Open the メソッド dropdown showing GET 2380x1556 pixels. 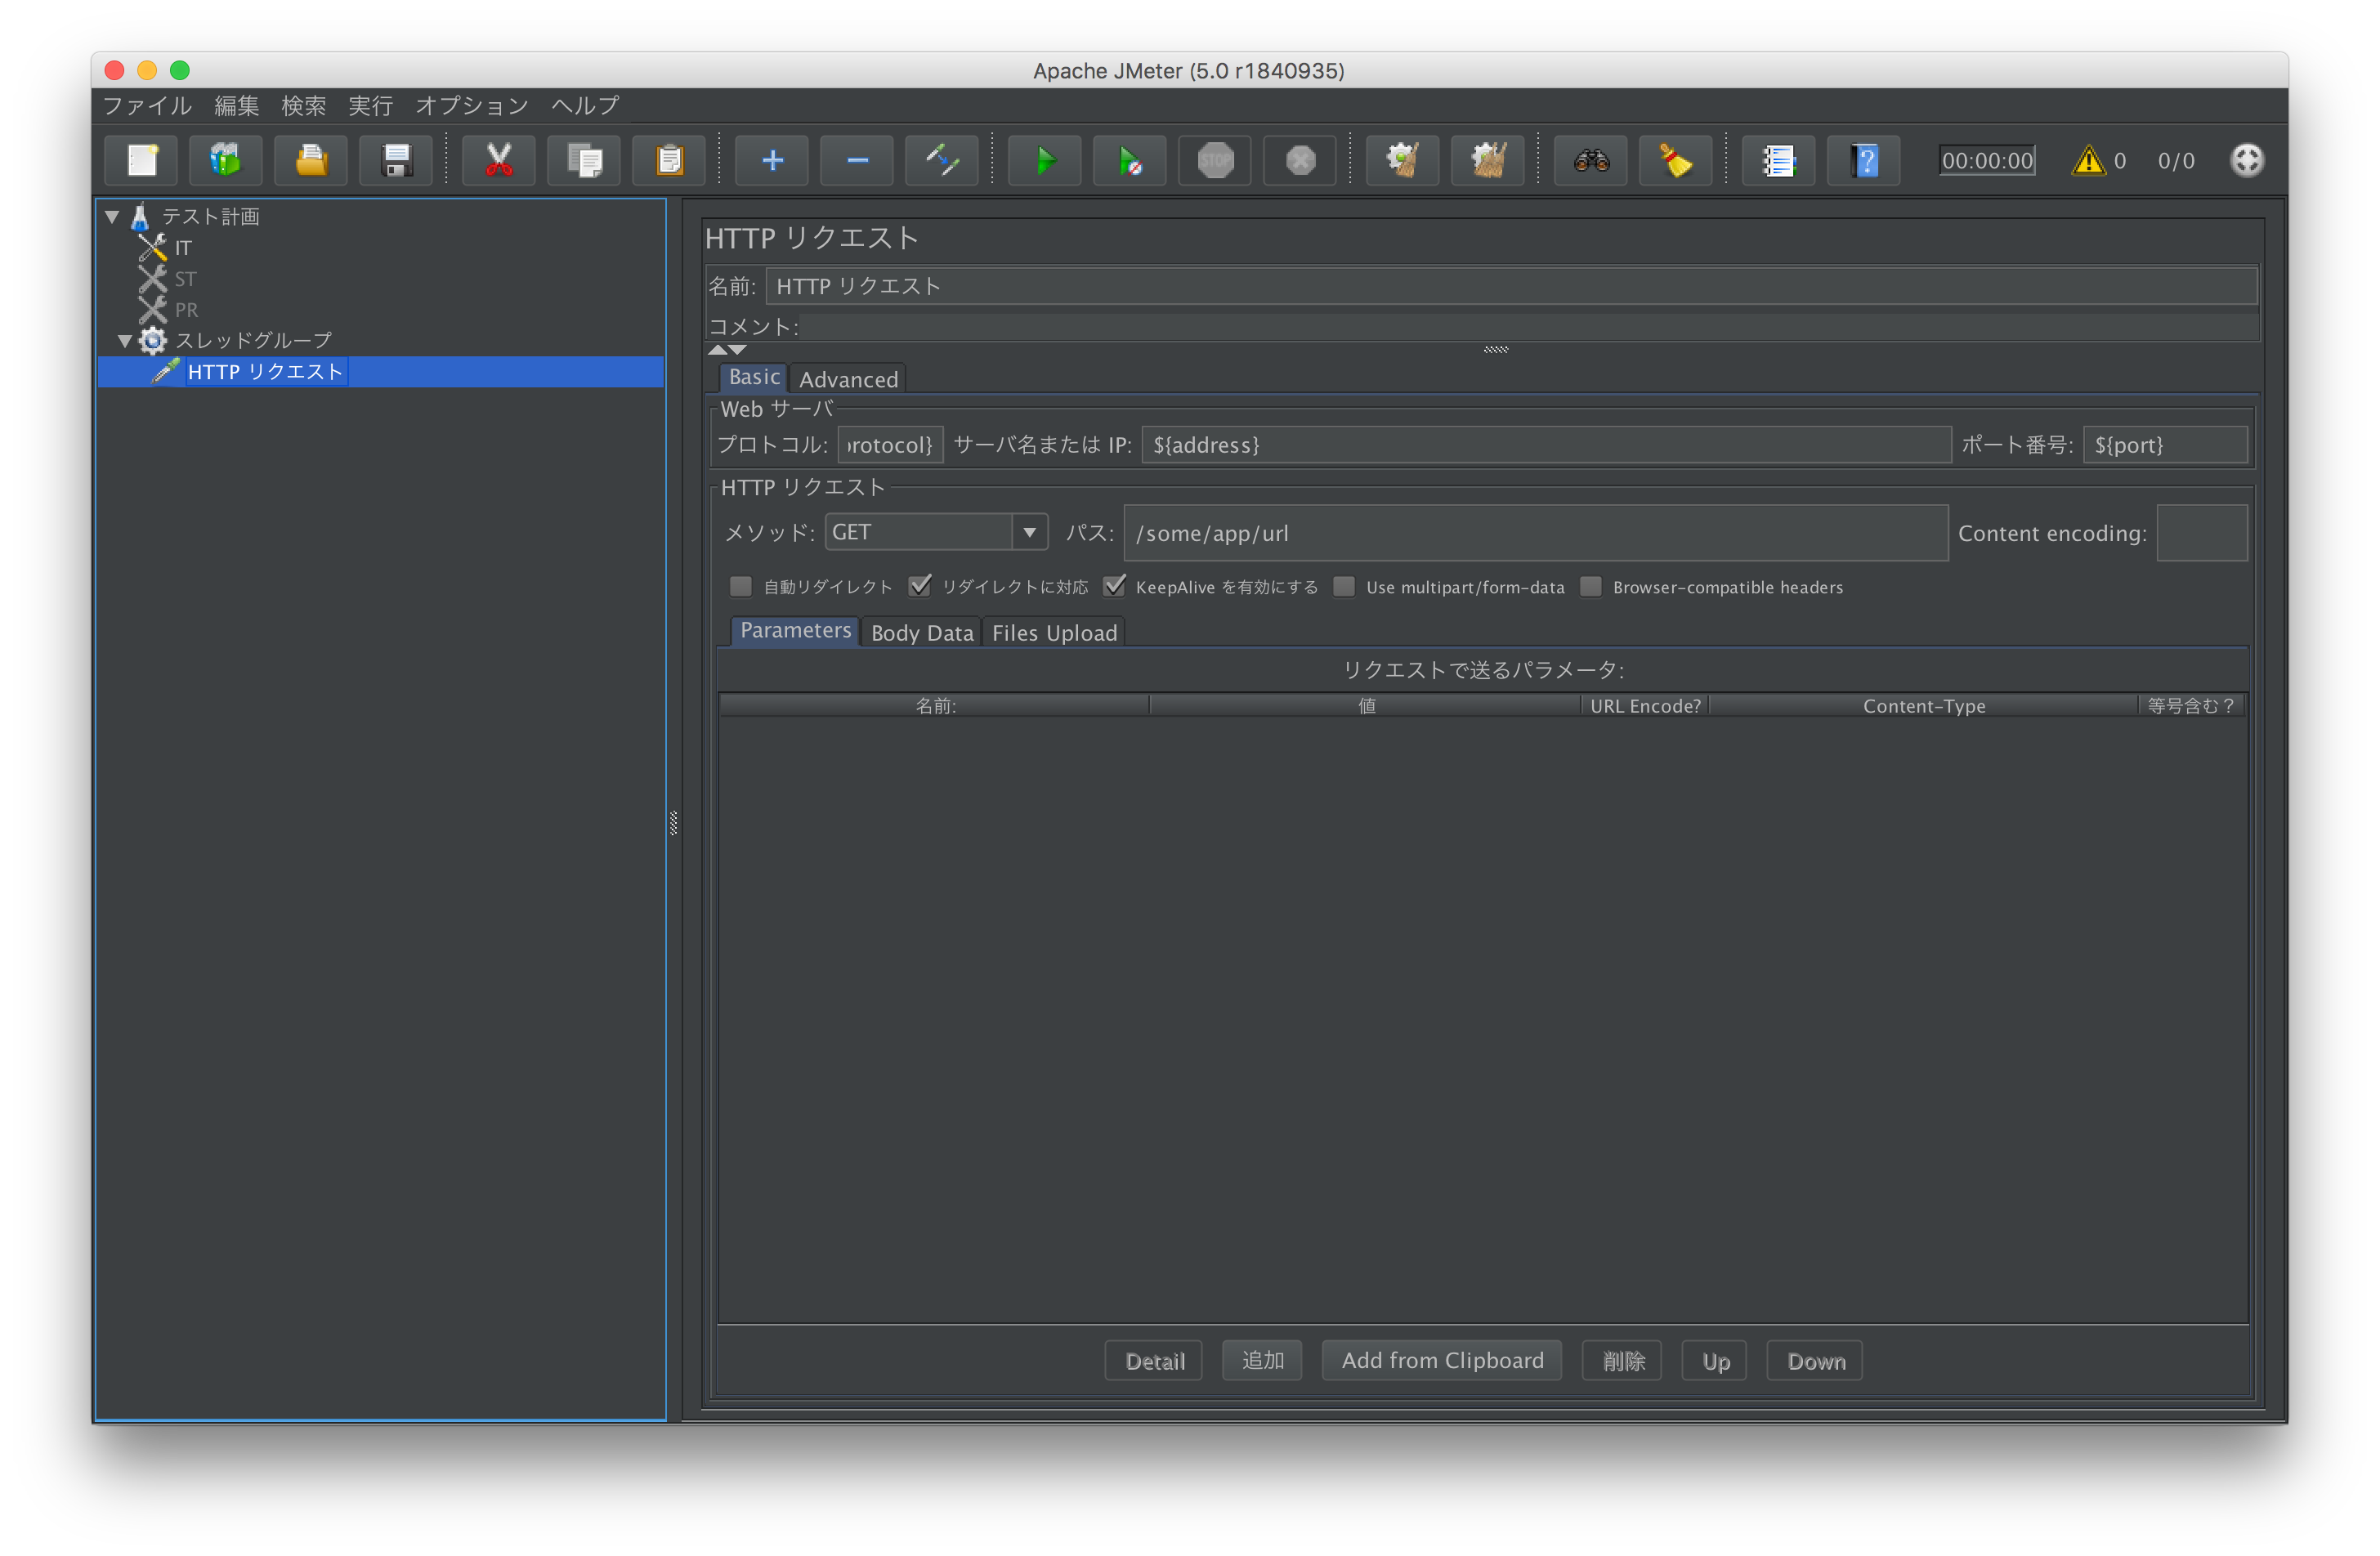click(1029, 531)
